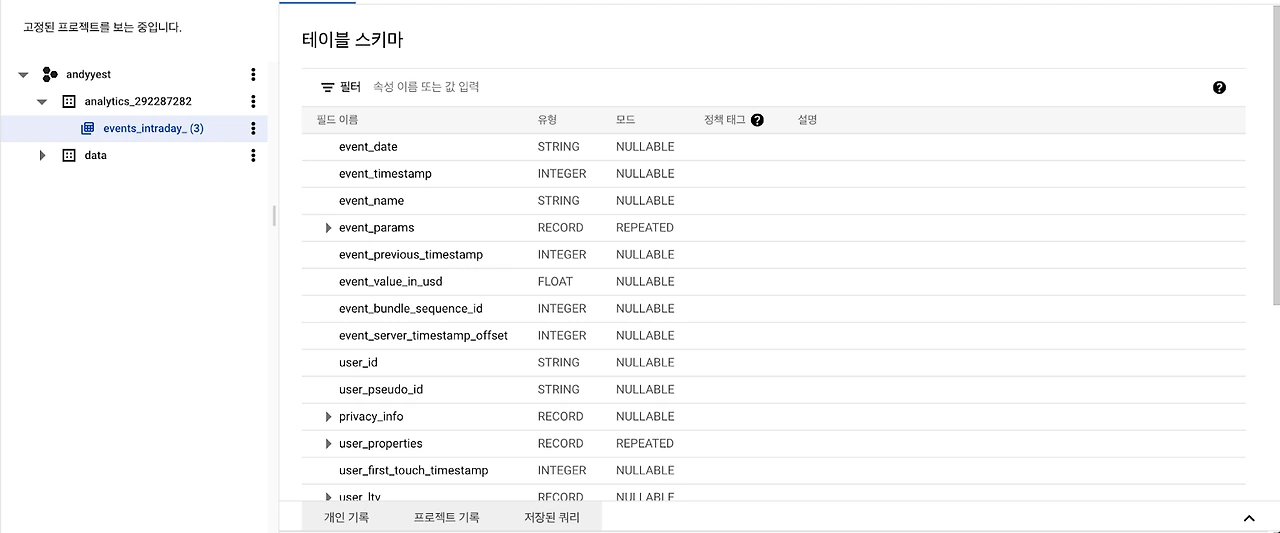Select the data dataset label
Viewport: 1280px width, 533px height.
tap(95, 155)
